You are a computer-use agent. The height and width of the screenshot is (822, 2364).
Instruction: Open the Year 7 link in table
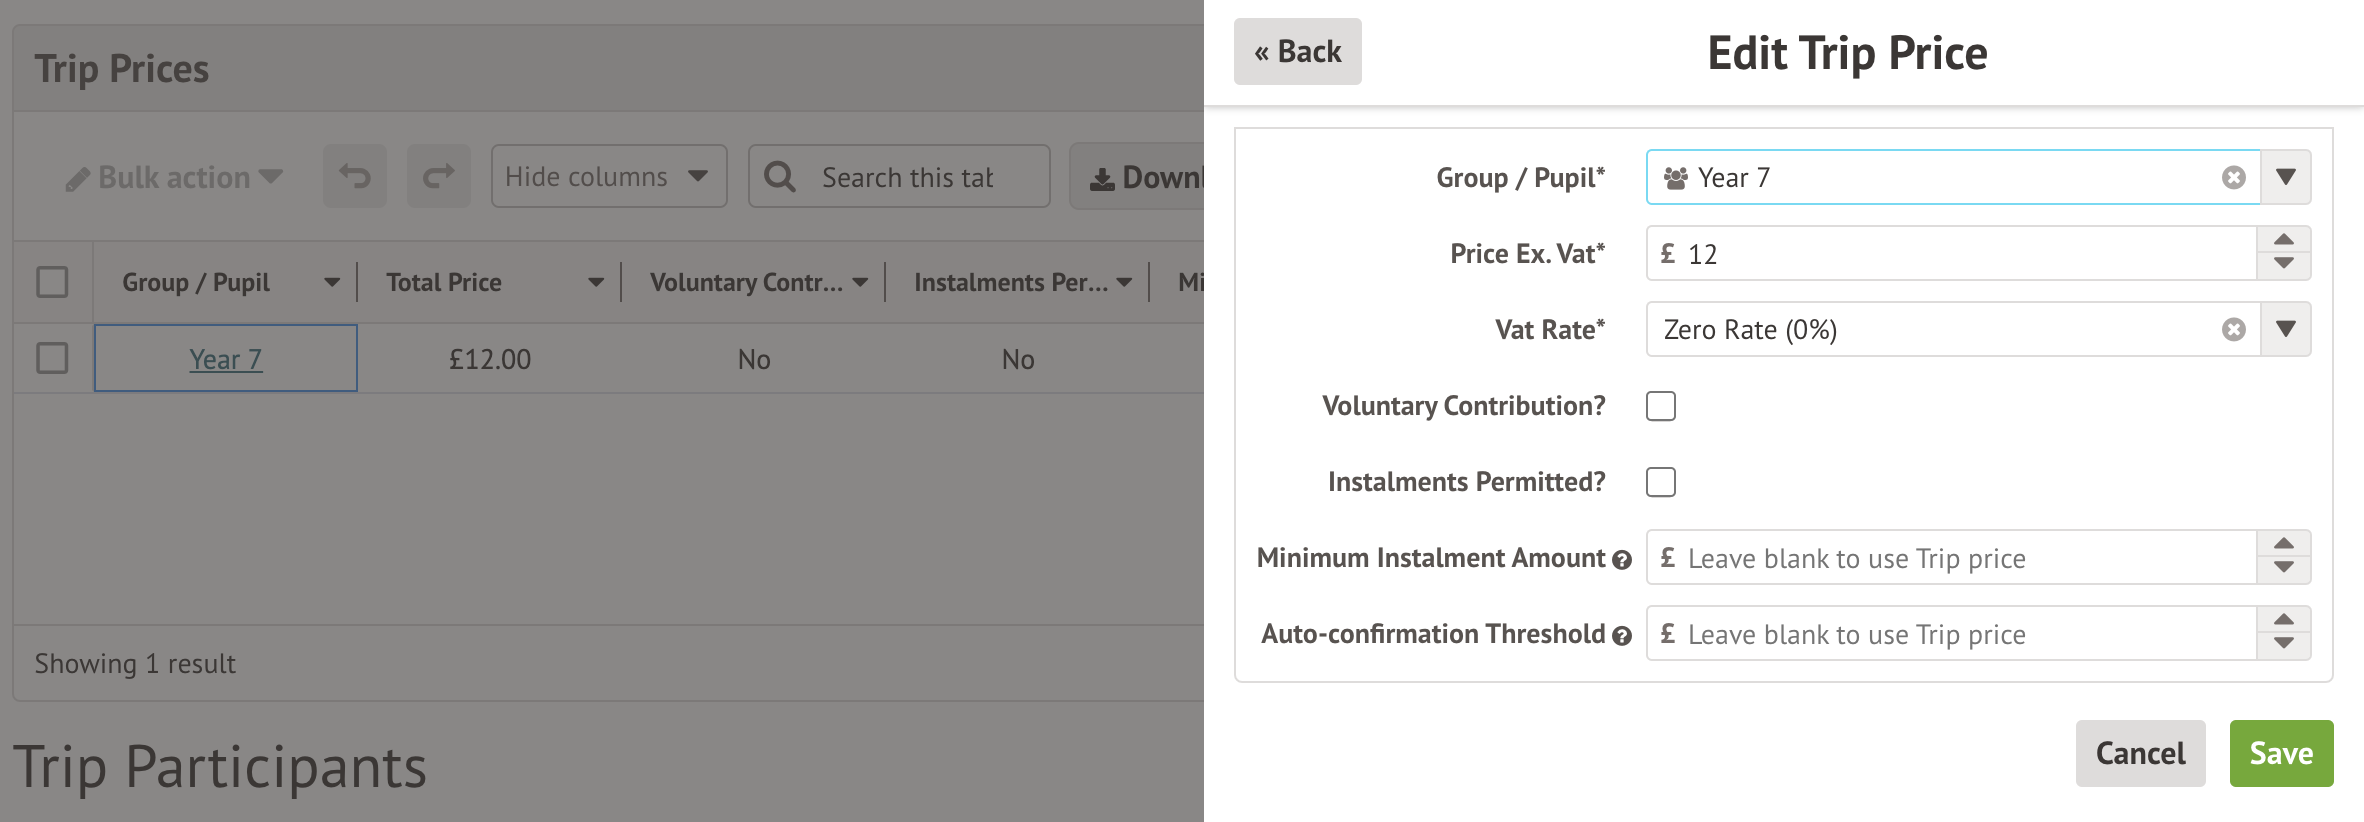click(x=226, y=359)
